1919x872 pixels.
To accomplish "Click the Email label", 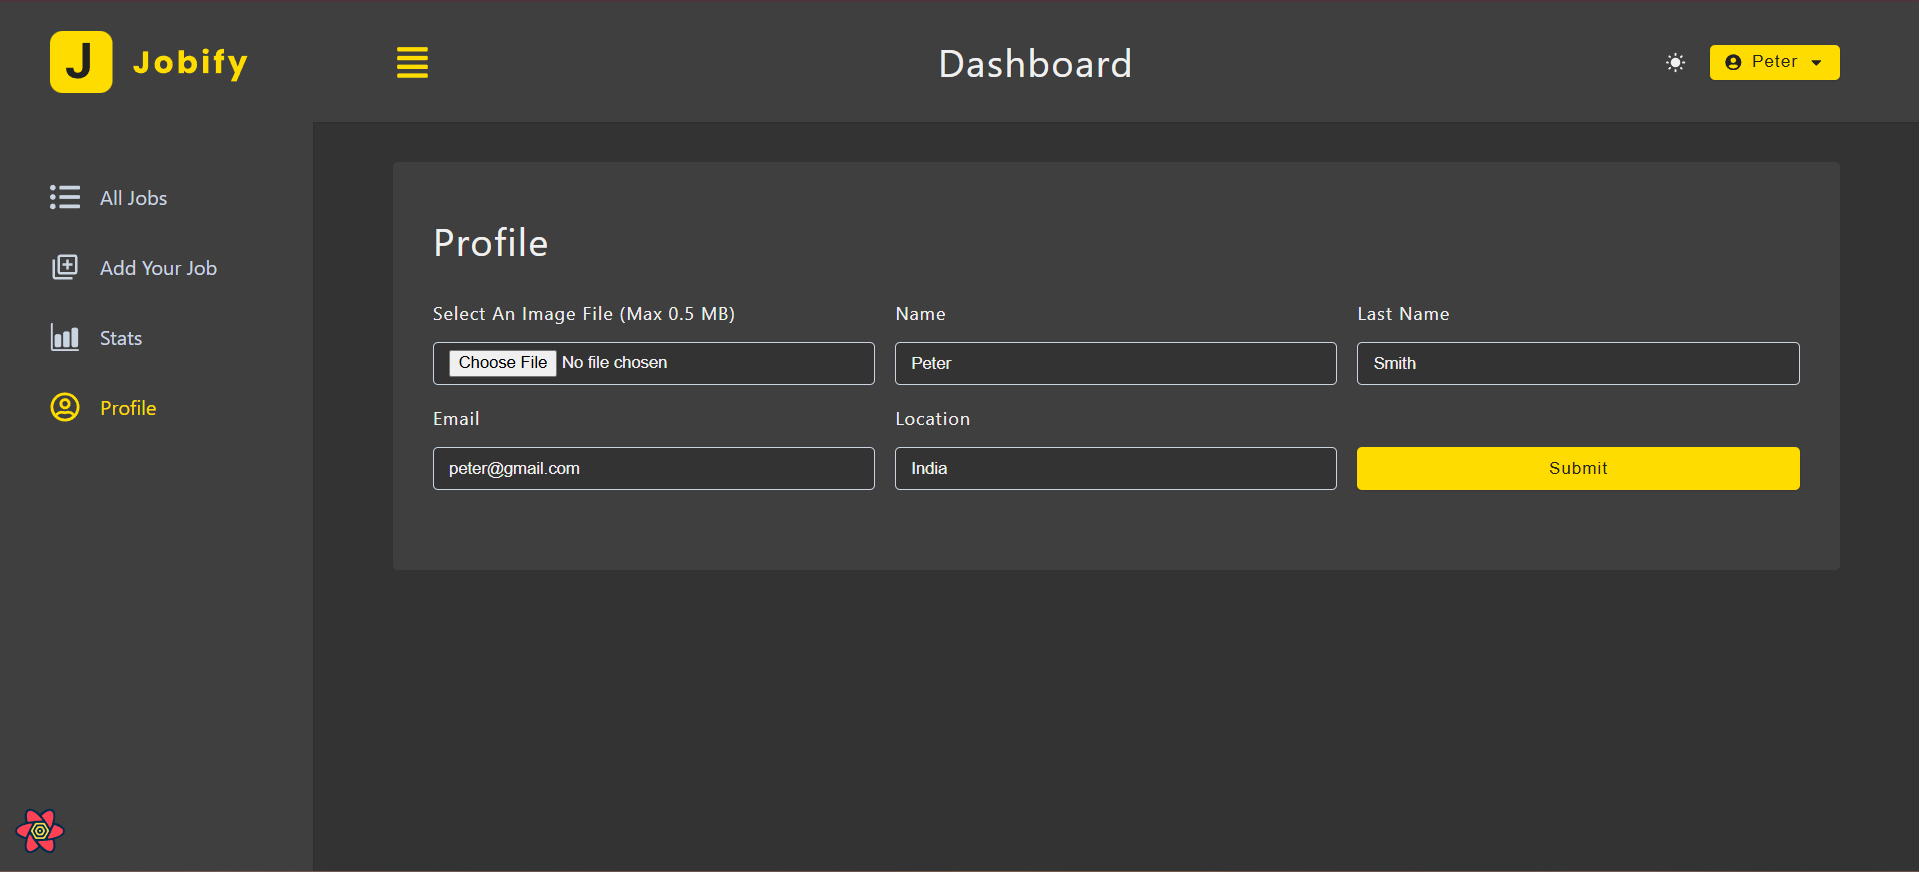I will [x=456, y=419].
